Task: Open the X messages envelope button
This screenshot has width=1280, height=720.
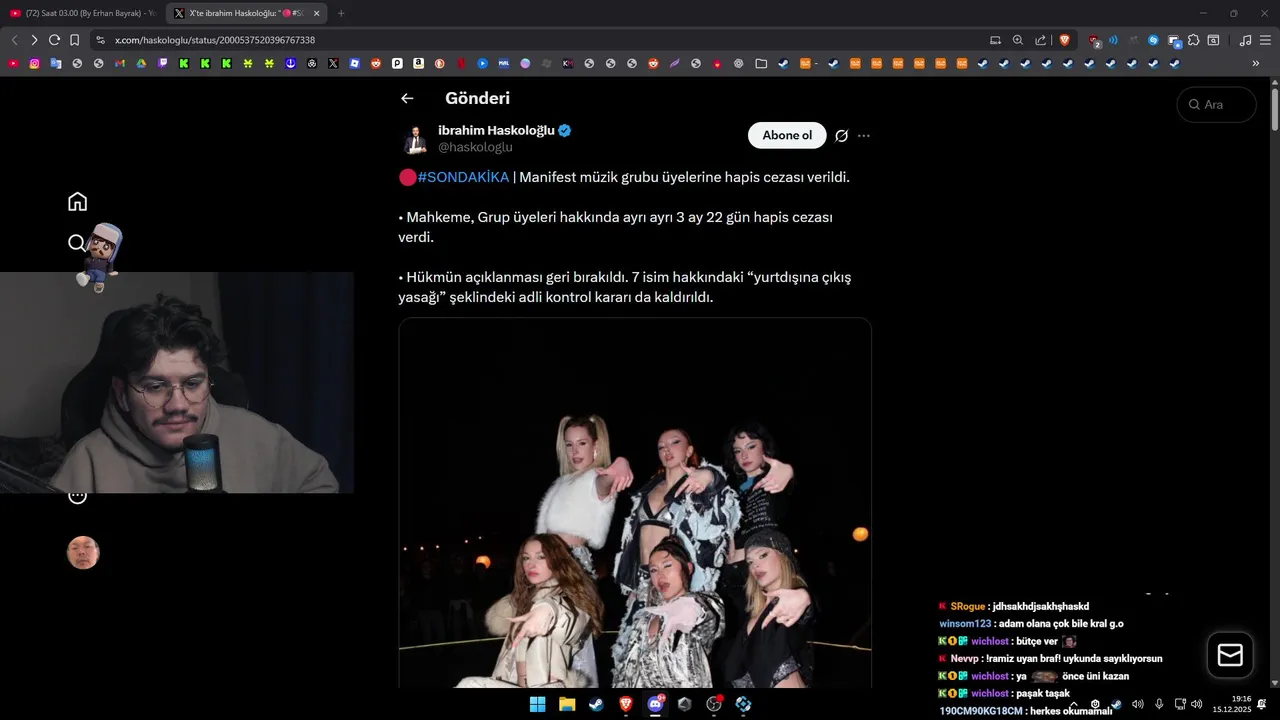Action: coord(1230,655)
